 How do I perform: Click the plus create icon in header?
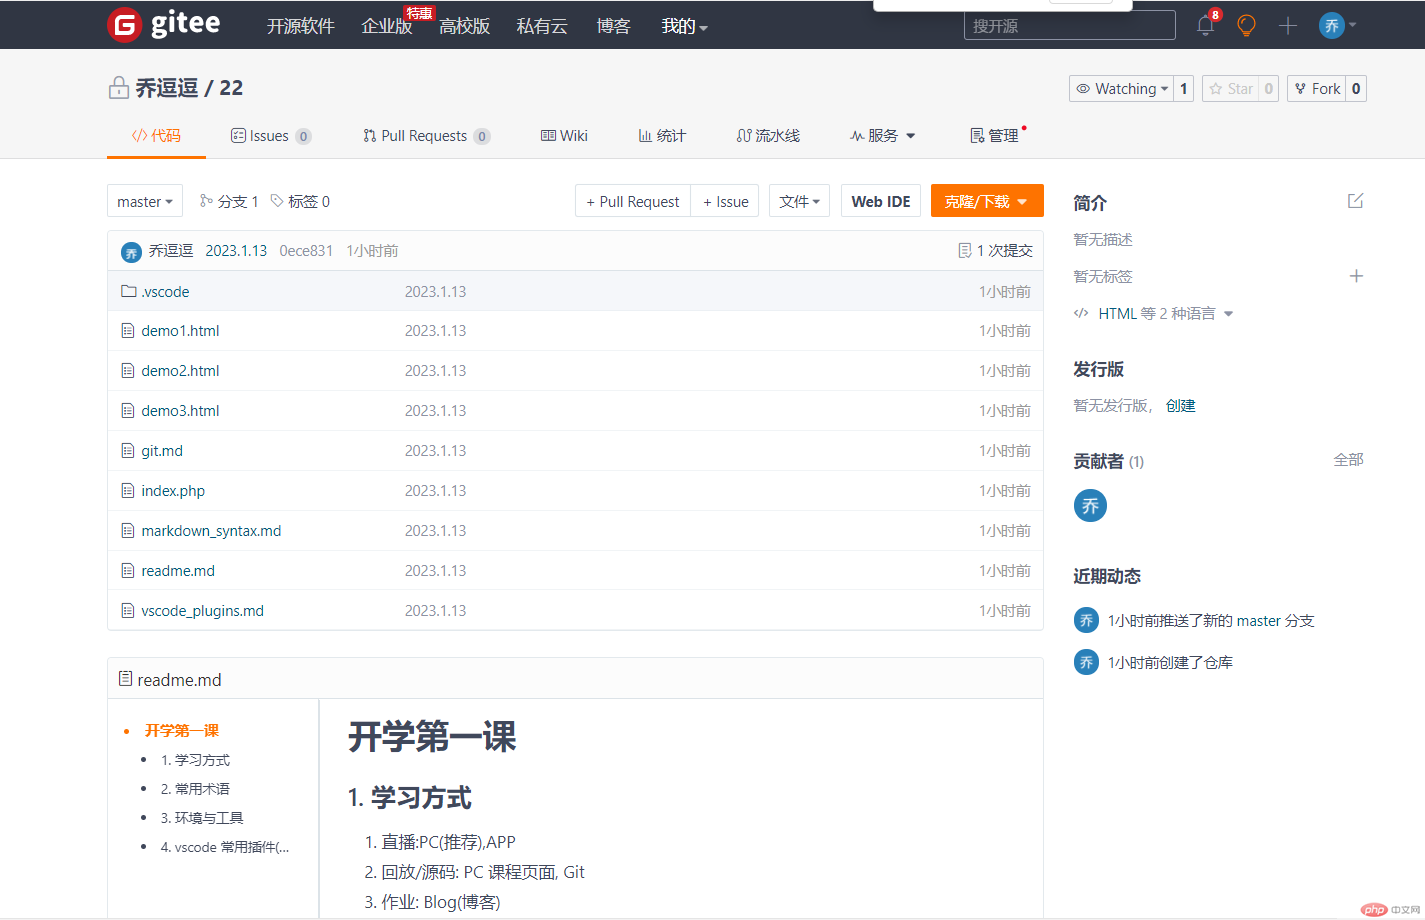pyautogui.click(x=1288, y=25)
